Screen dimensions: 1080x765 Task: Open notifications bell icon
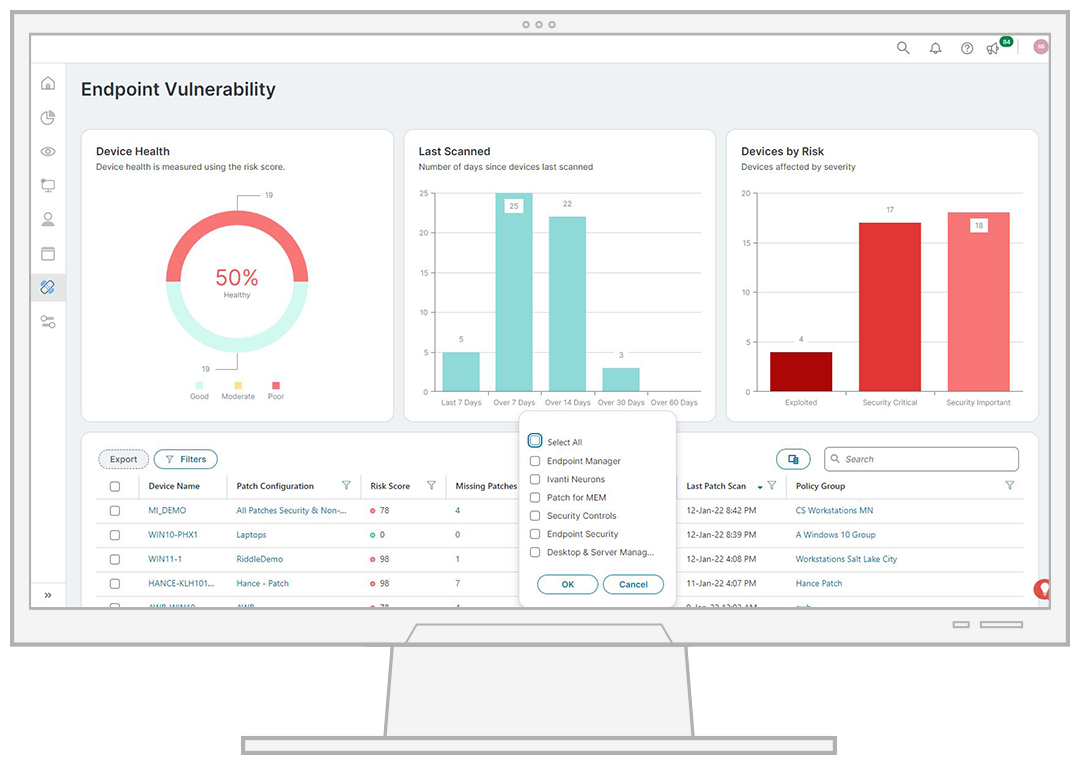tap(935, 48)
